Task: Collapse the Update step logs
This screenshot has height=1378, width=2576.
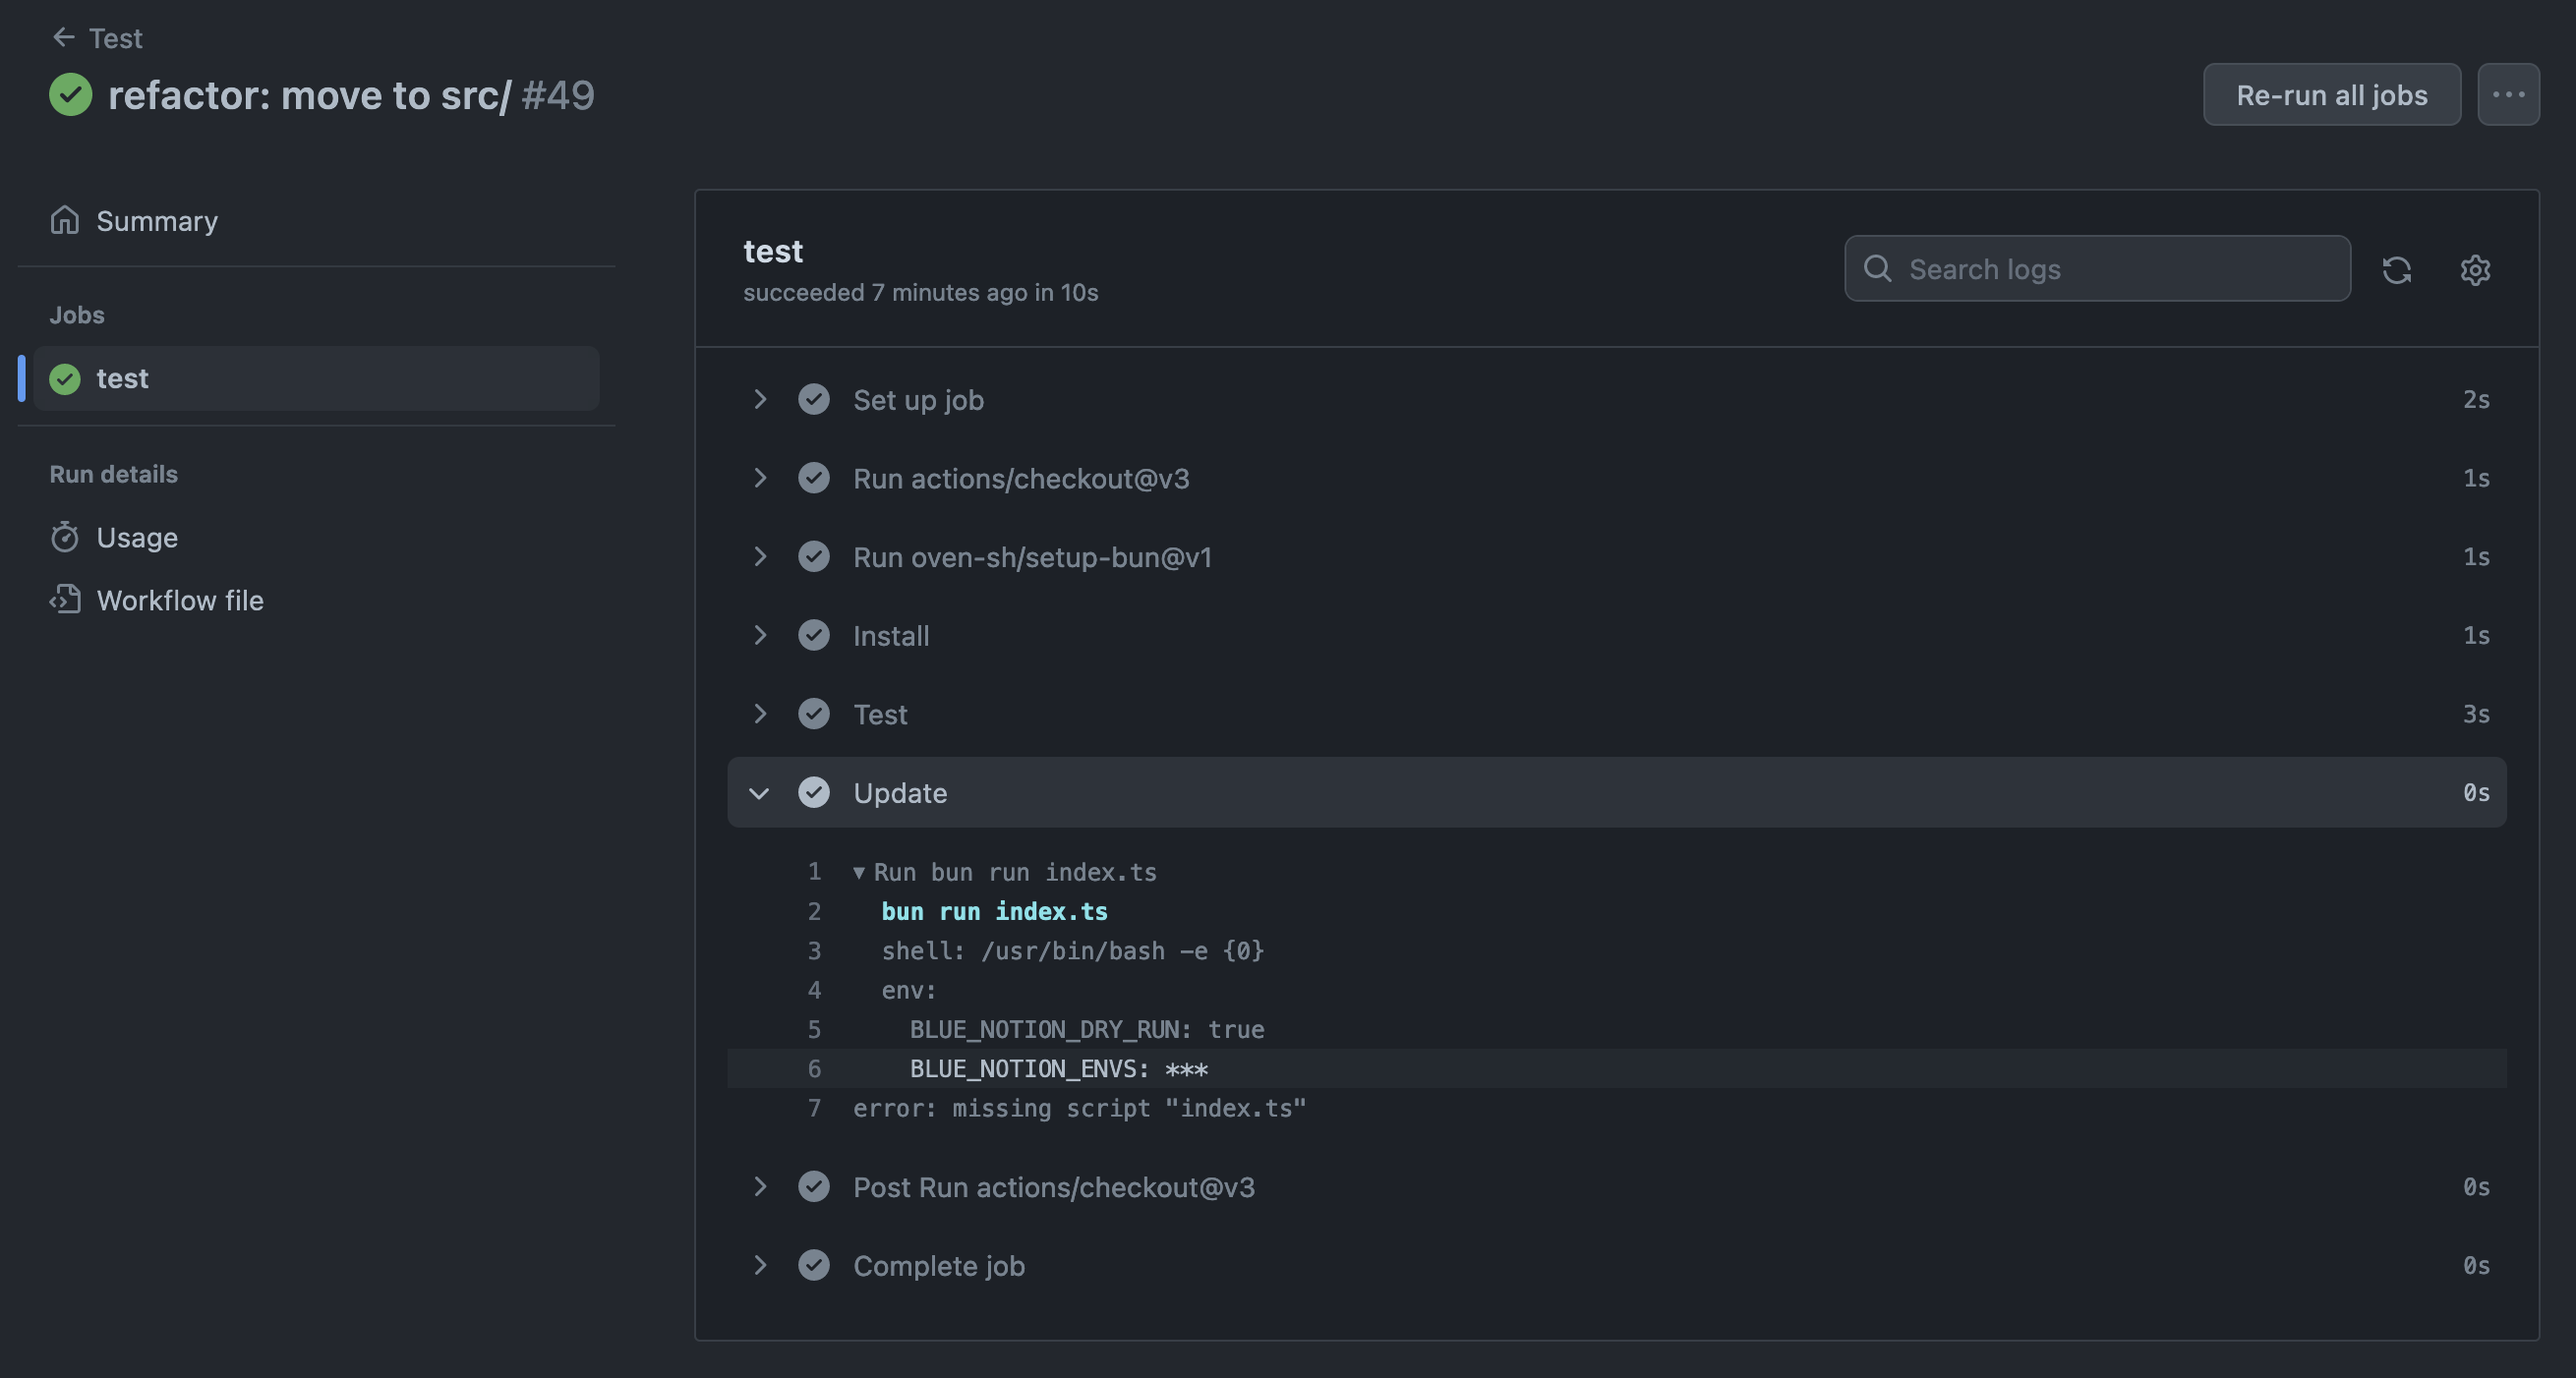Action: click(x=760, y=792)
